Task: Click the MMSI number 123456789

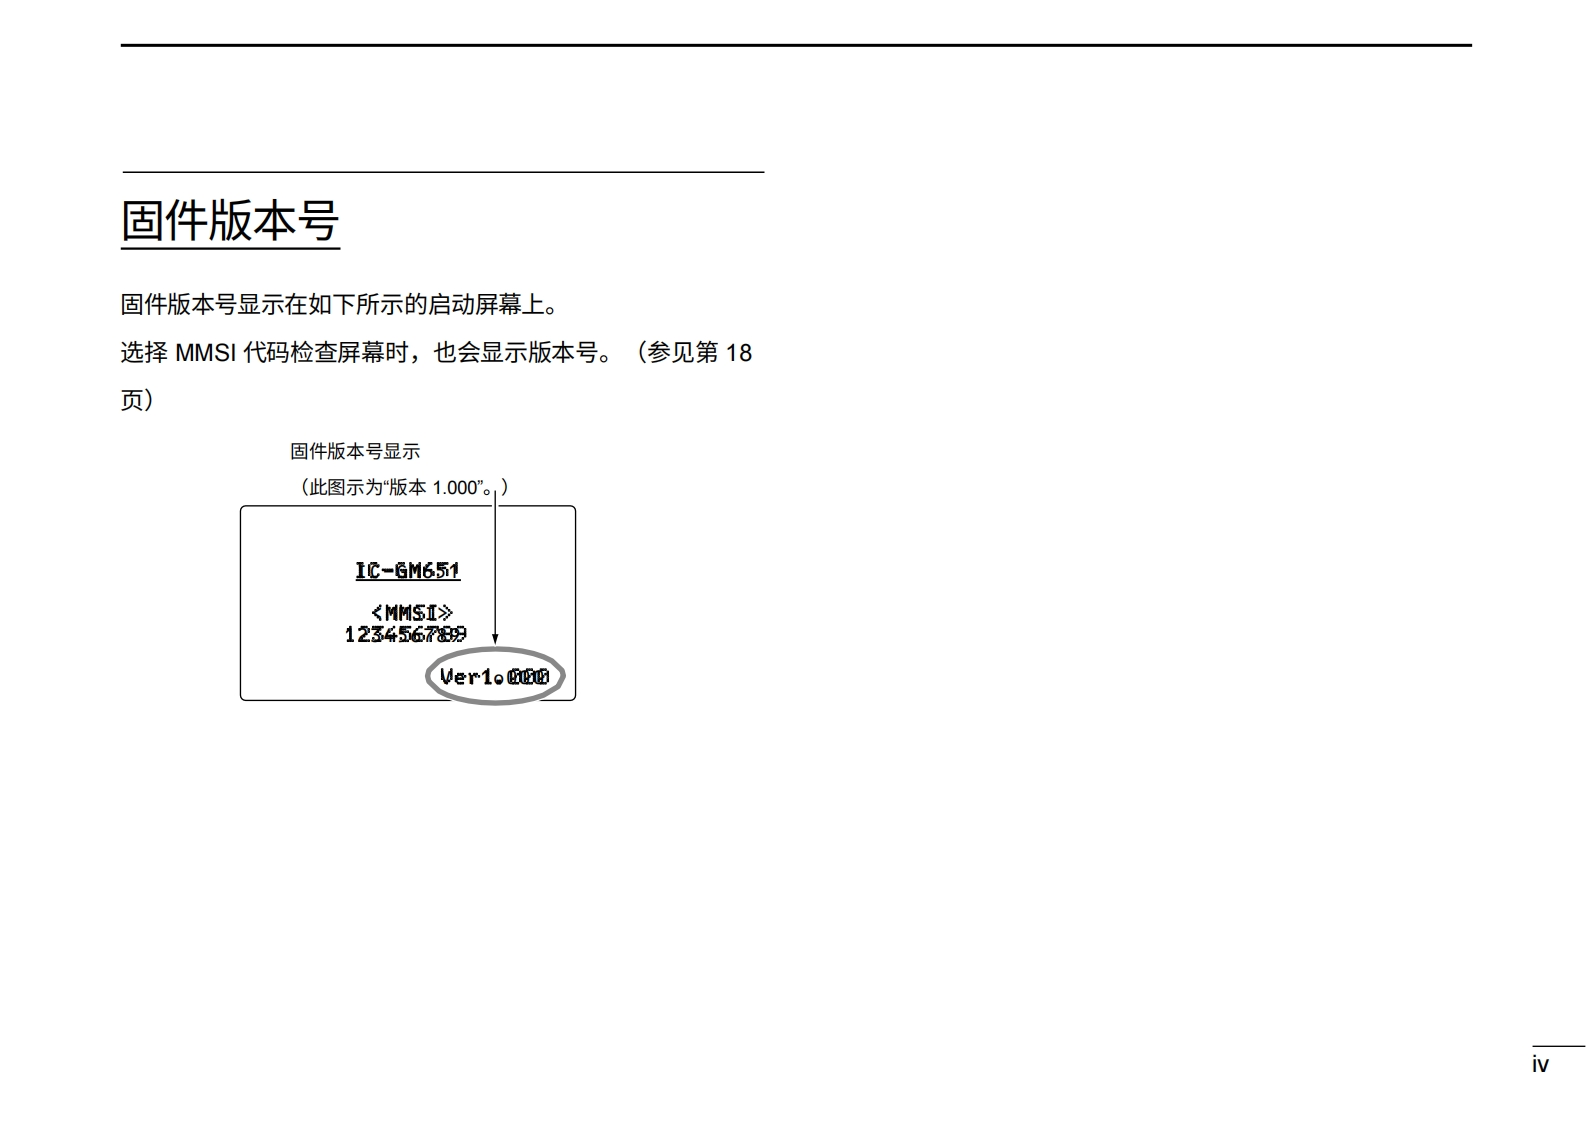Action: (405, 635)
